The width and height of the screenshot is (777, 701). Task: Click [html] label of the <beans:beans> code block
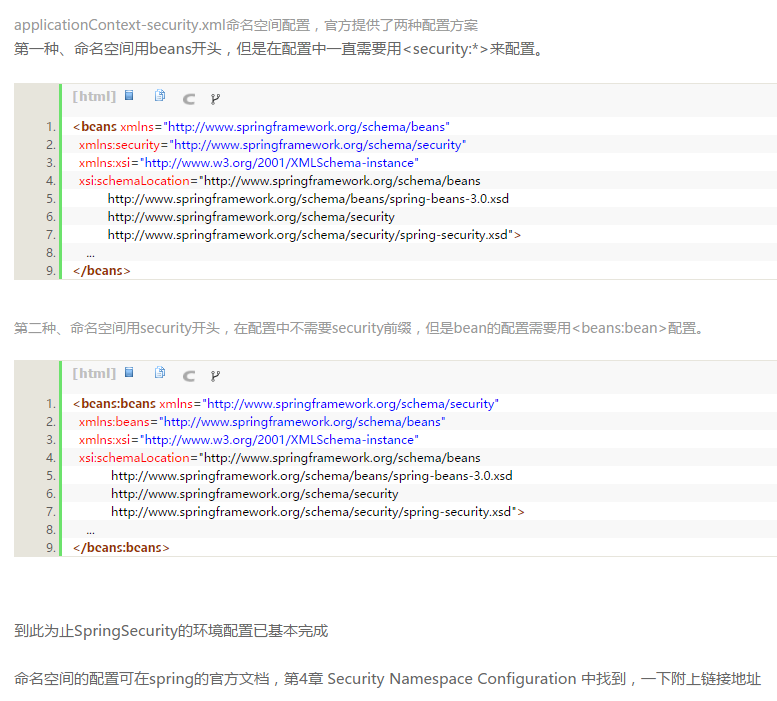(94, 373)
